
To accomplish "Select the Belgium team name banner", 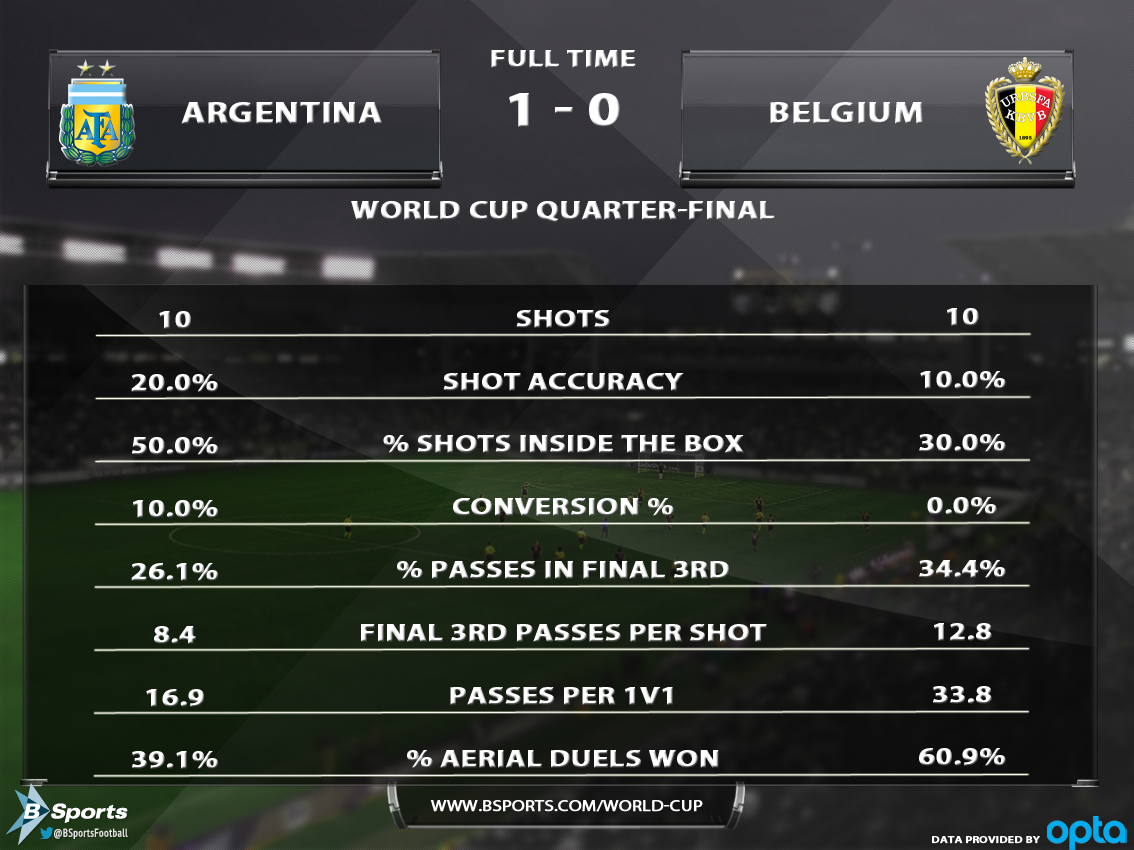I will [845, 112].
